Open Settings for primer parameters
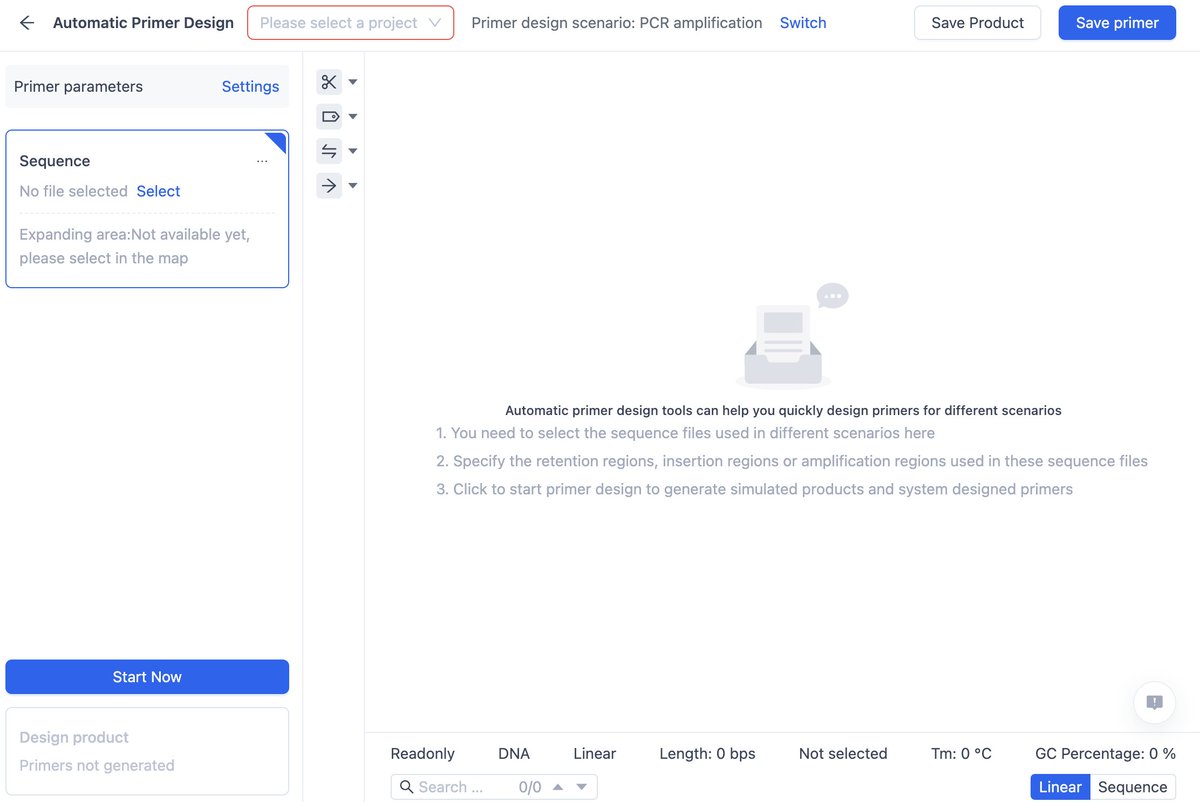The image size is (1200, 802). coord(250,86)
